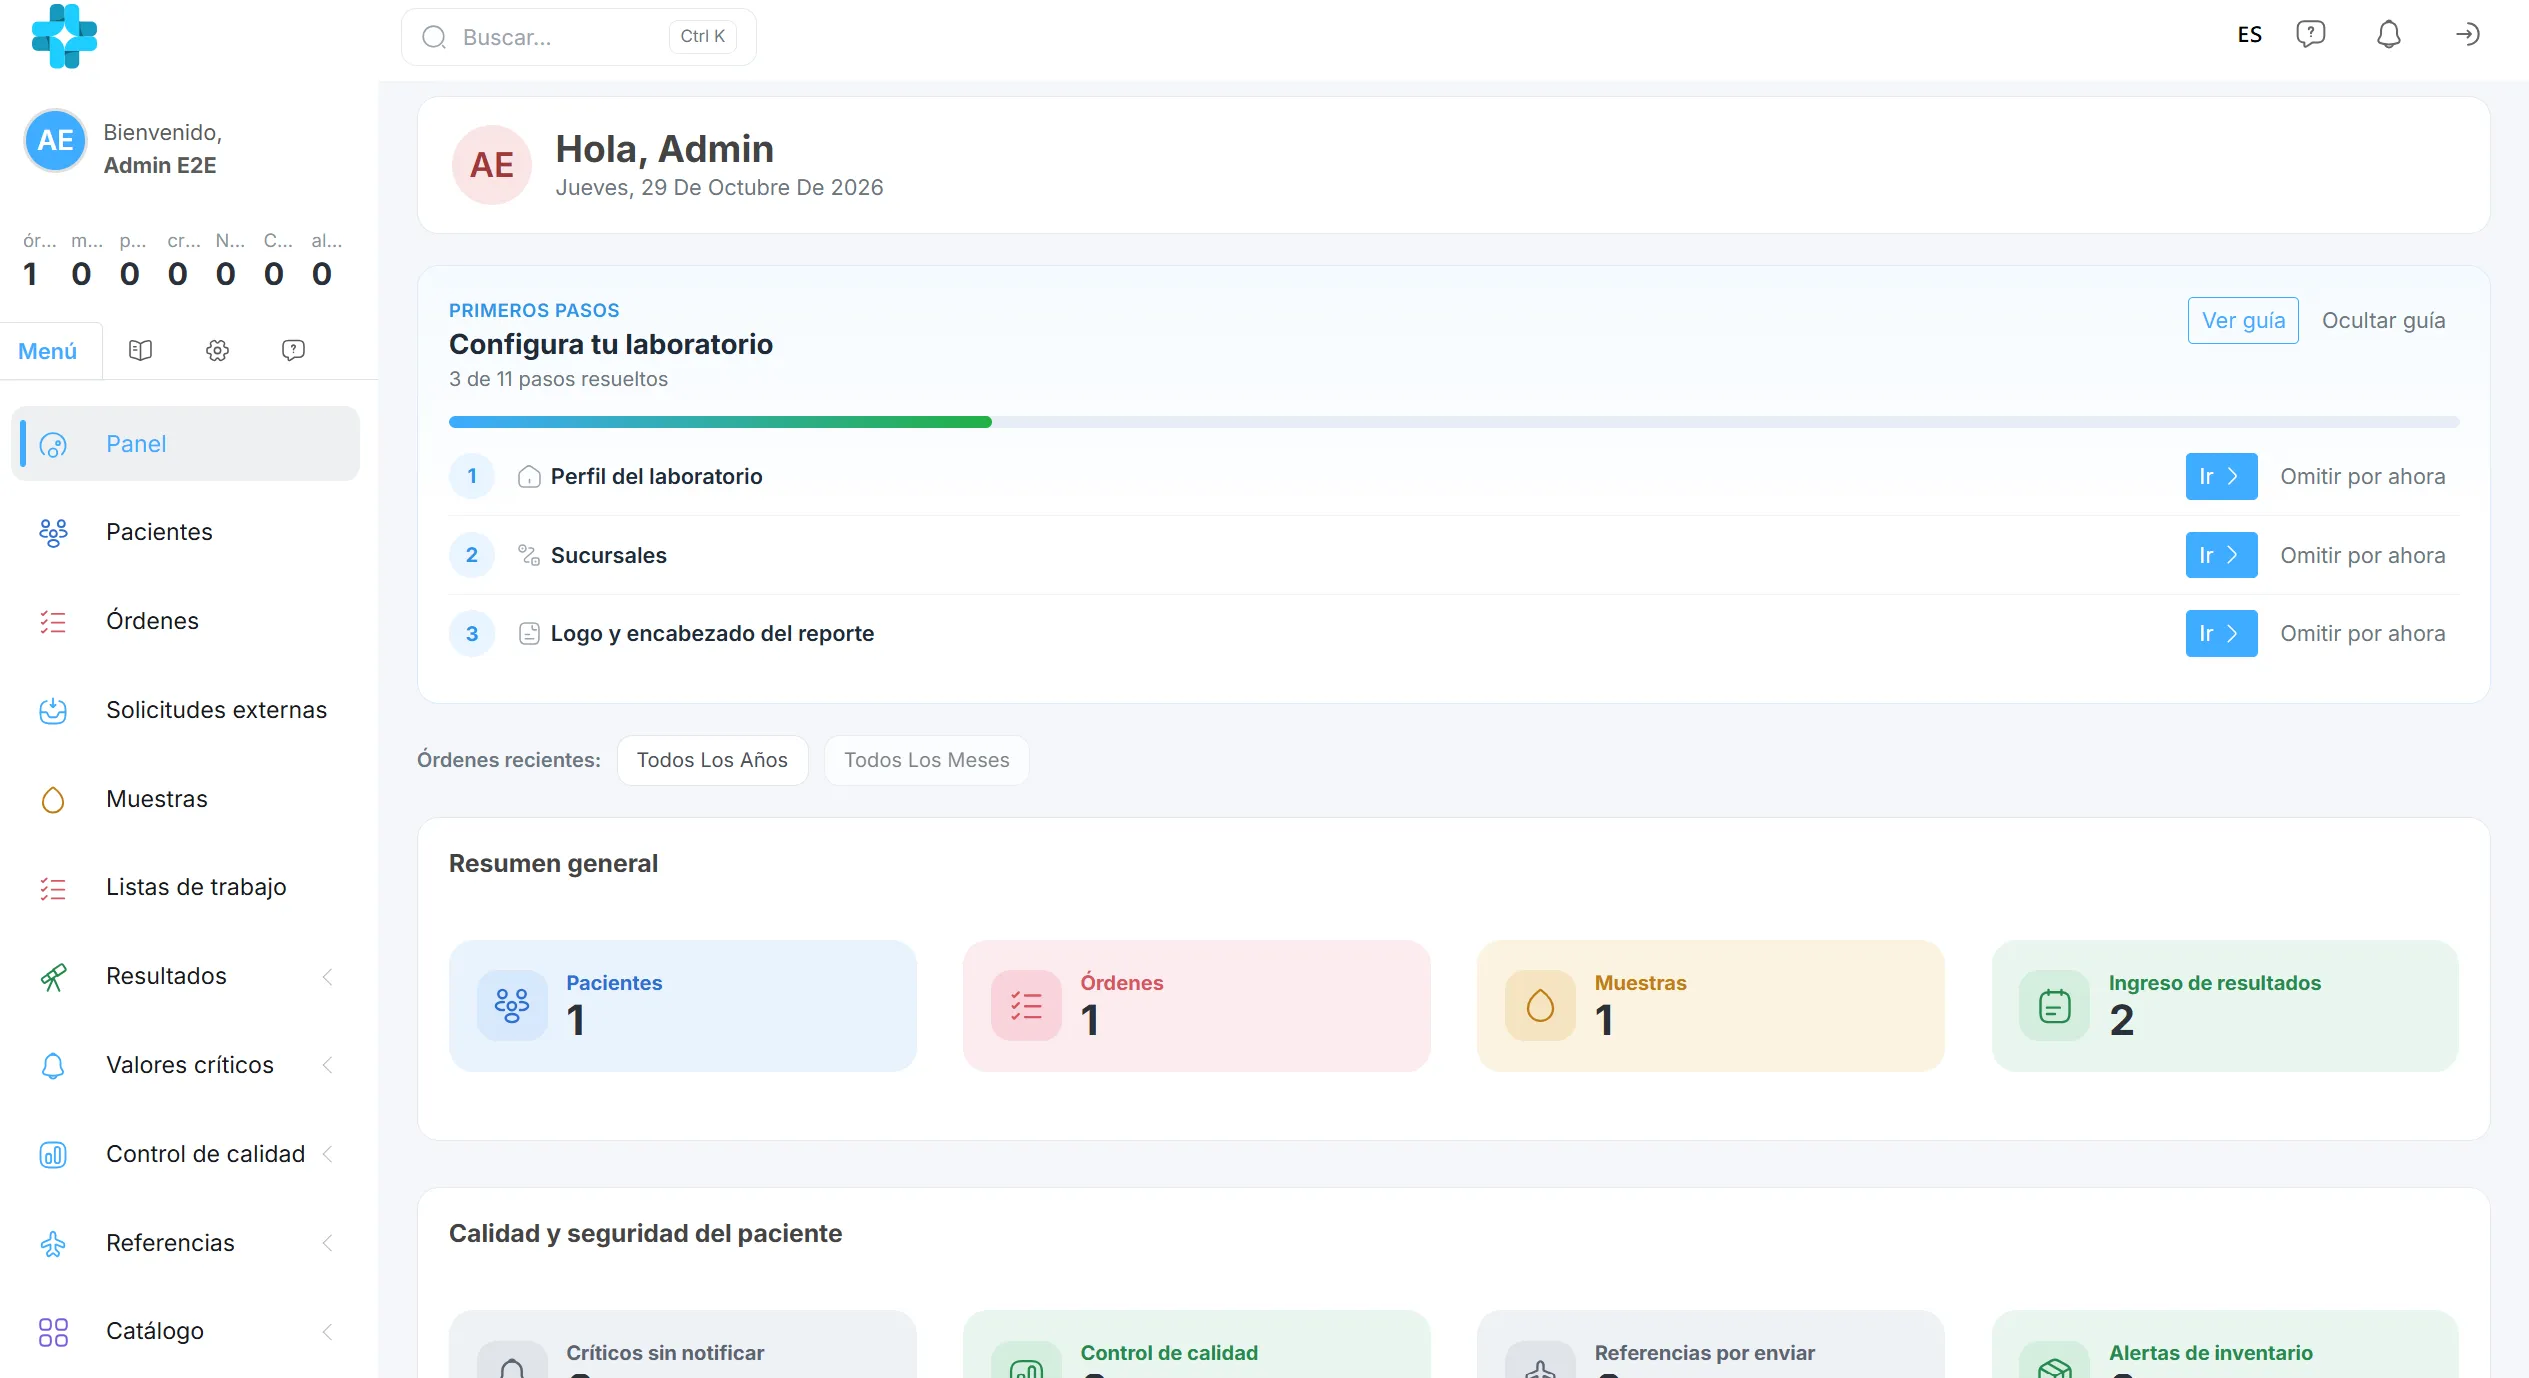The width and height of the screenshot is (2529, 1378).
Task: Select Panel in the sidebar
Action: point(185,443)
